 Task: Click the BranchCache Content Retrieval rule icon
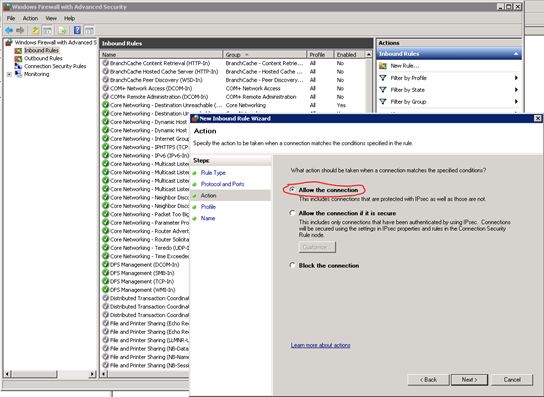pos(105,63)
